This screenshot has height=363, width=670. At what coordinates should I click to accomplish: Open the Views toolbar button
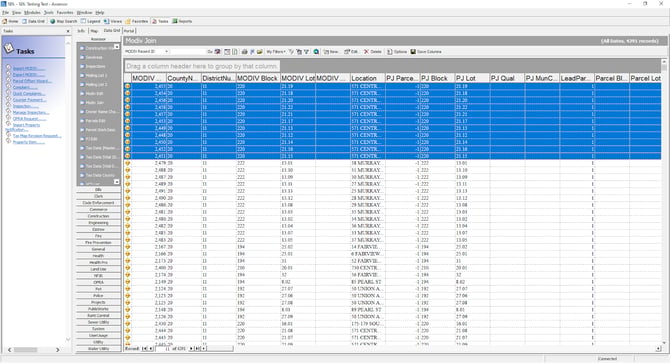point(113,21)
